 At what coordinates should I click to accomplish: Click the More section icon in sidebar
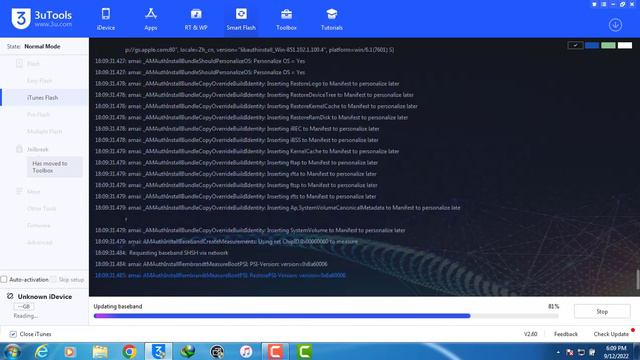(x=19, y=191)
